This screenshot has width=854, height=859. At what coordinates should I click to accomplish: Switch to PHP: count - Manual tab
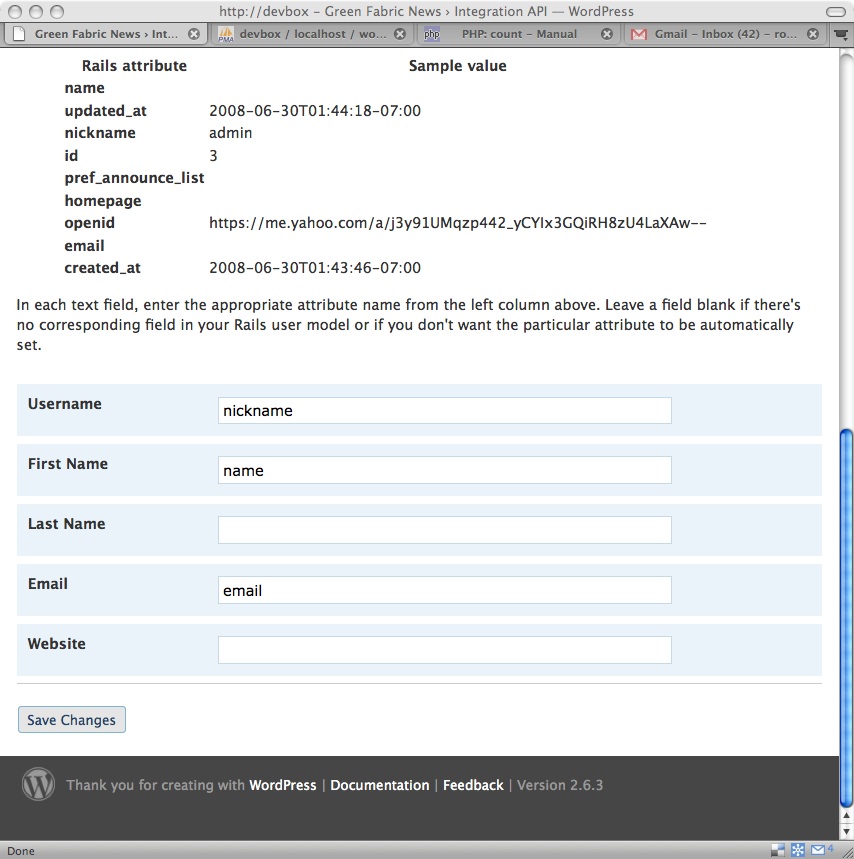[519, 34]
